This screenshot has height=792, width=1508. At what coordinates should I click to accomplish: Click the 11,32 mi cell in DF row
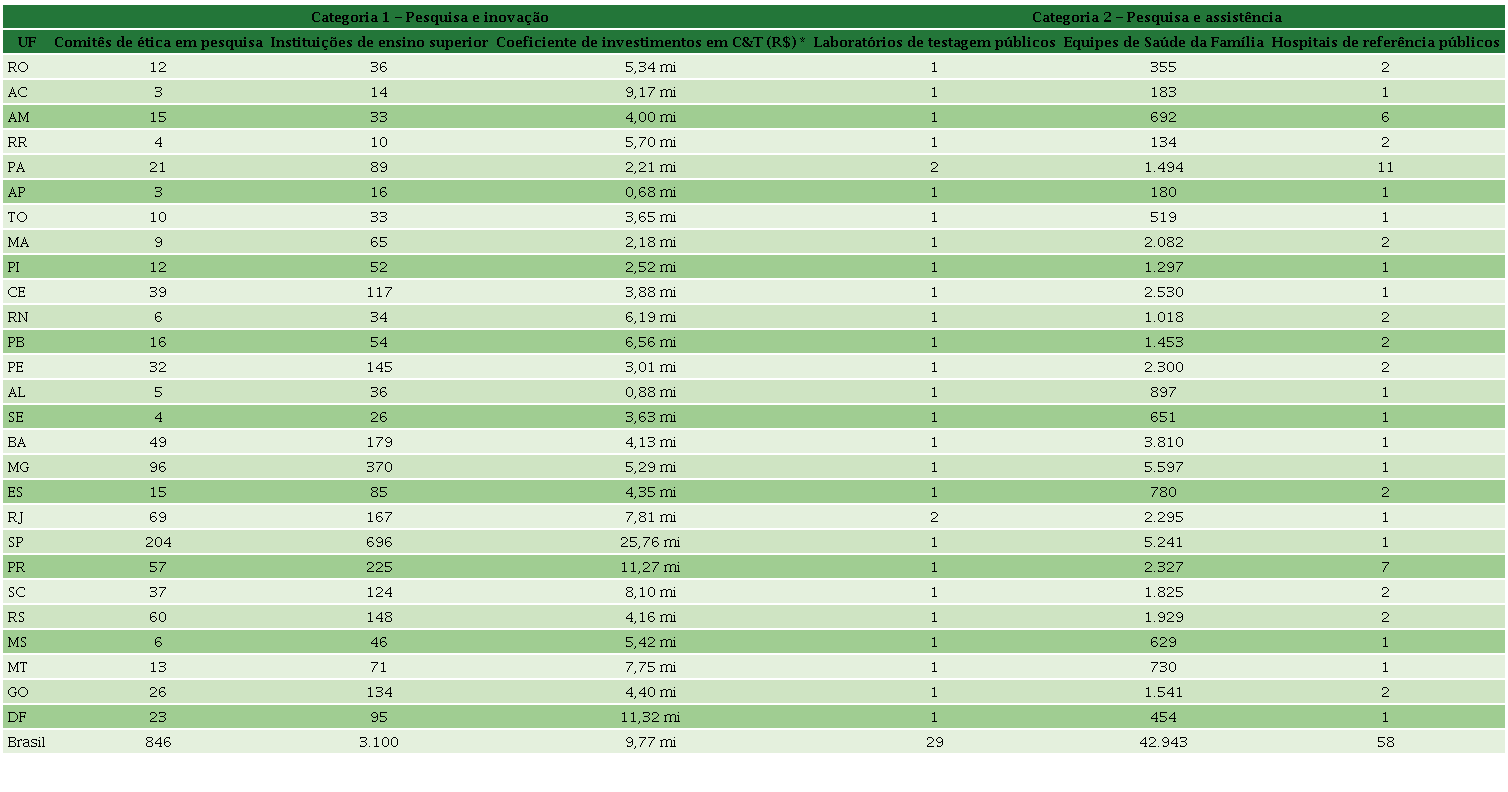[651, 717]
